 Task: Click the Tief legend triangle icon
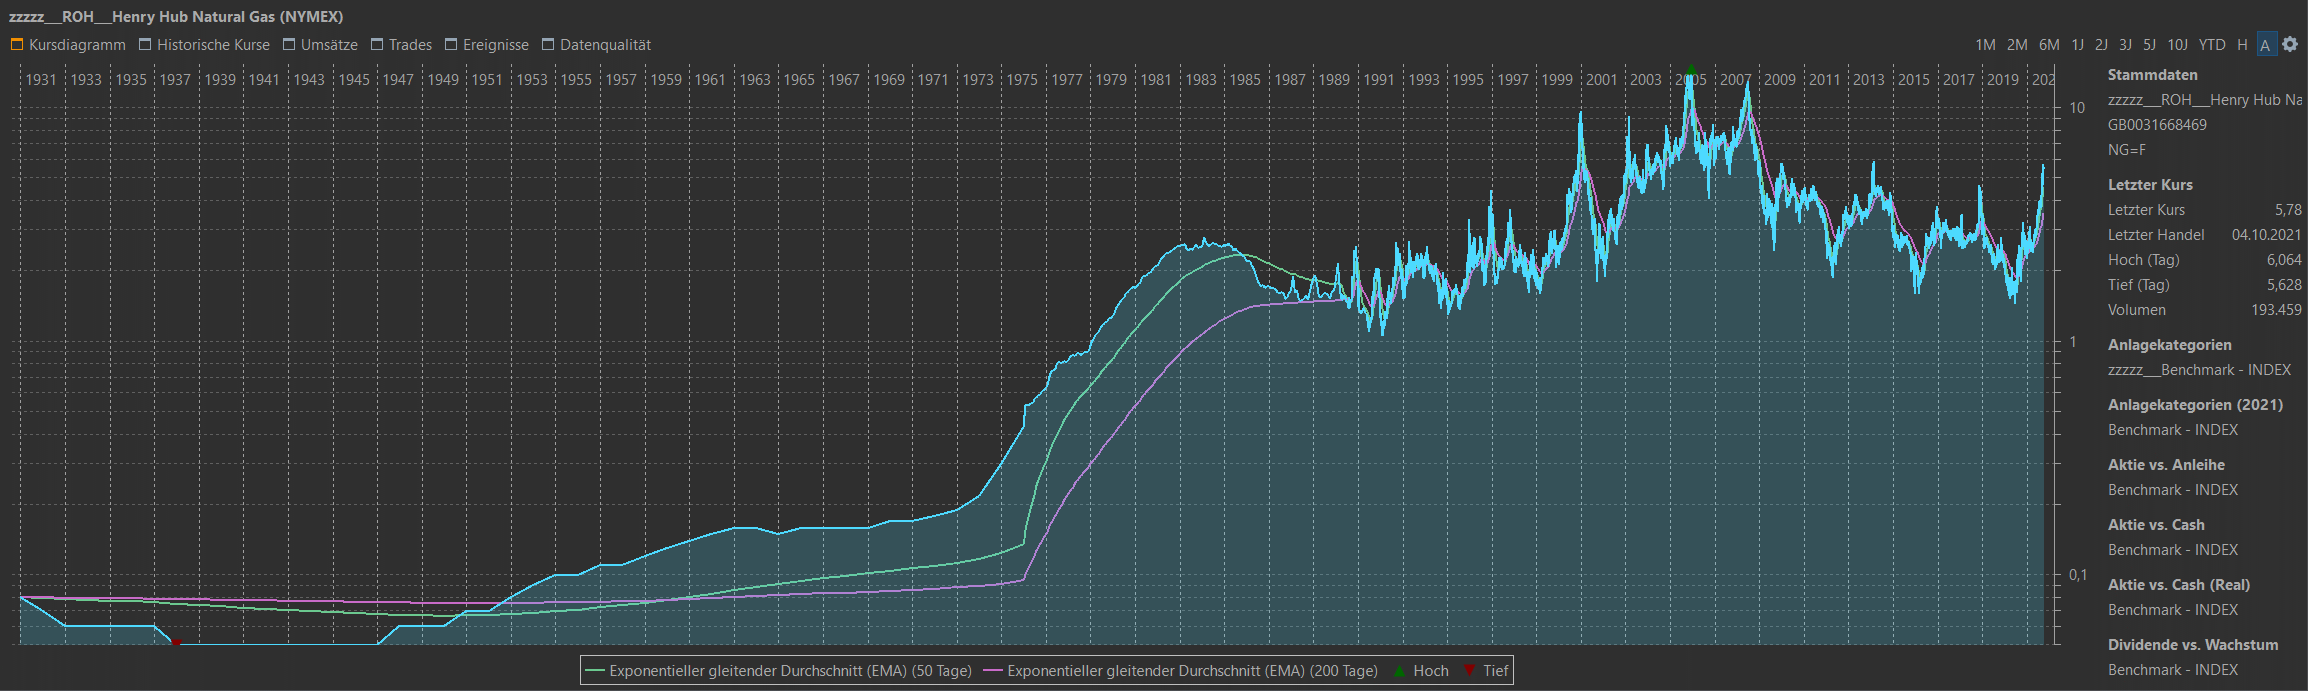tap(1469, 671)
